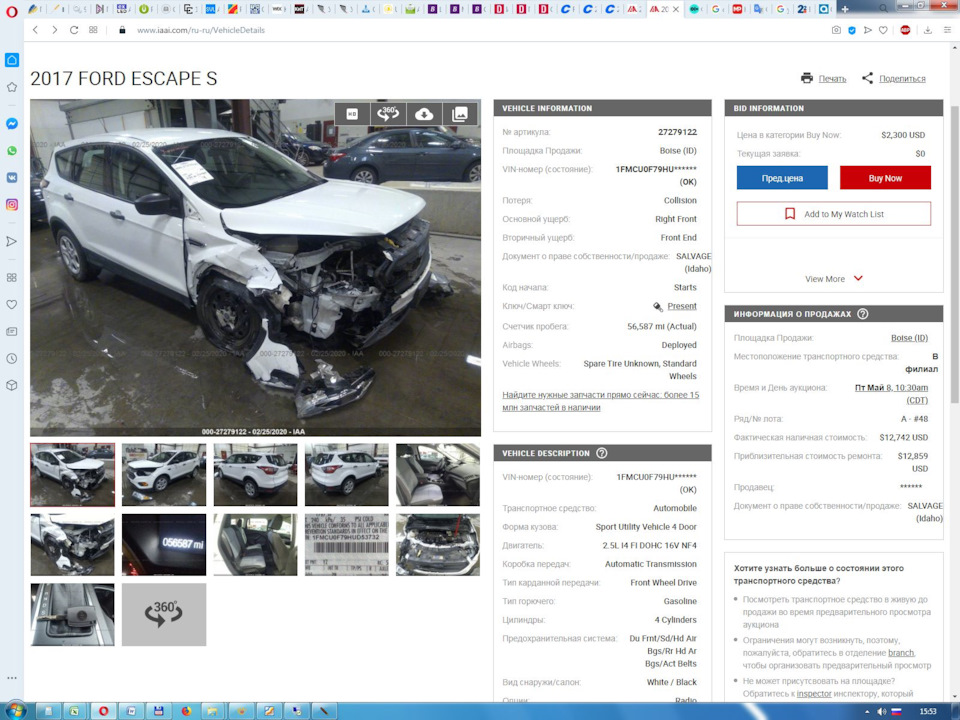Add vehicle to My Watch List
The image size is (960, 720).
pos(833,214)
